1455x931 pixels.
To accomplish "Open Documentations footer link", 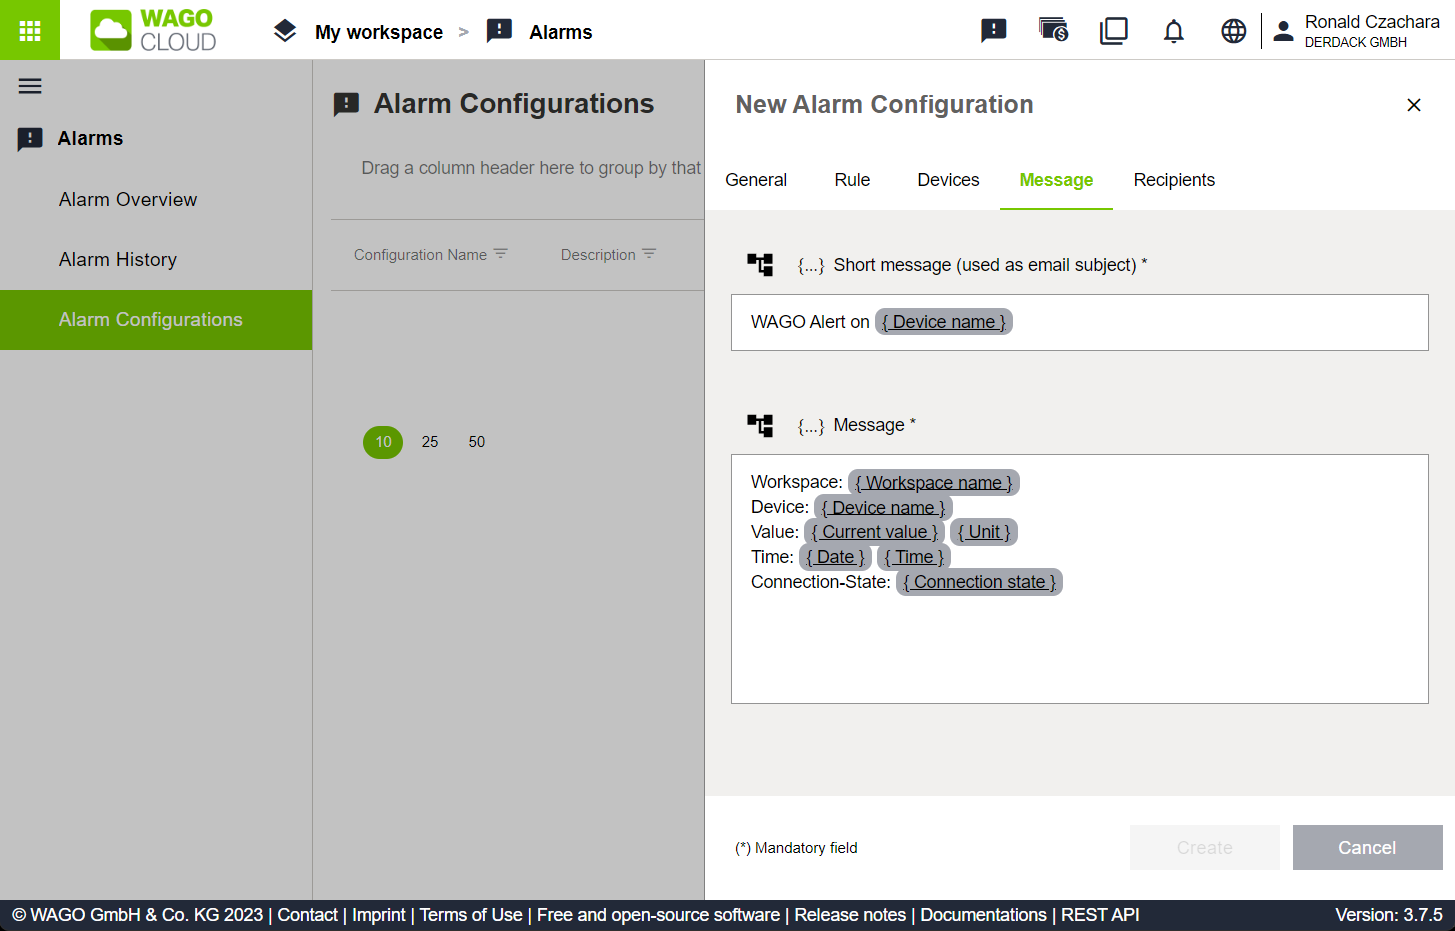I will [x=983, y=915].
